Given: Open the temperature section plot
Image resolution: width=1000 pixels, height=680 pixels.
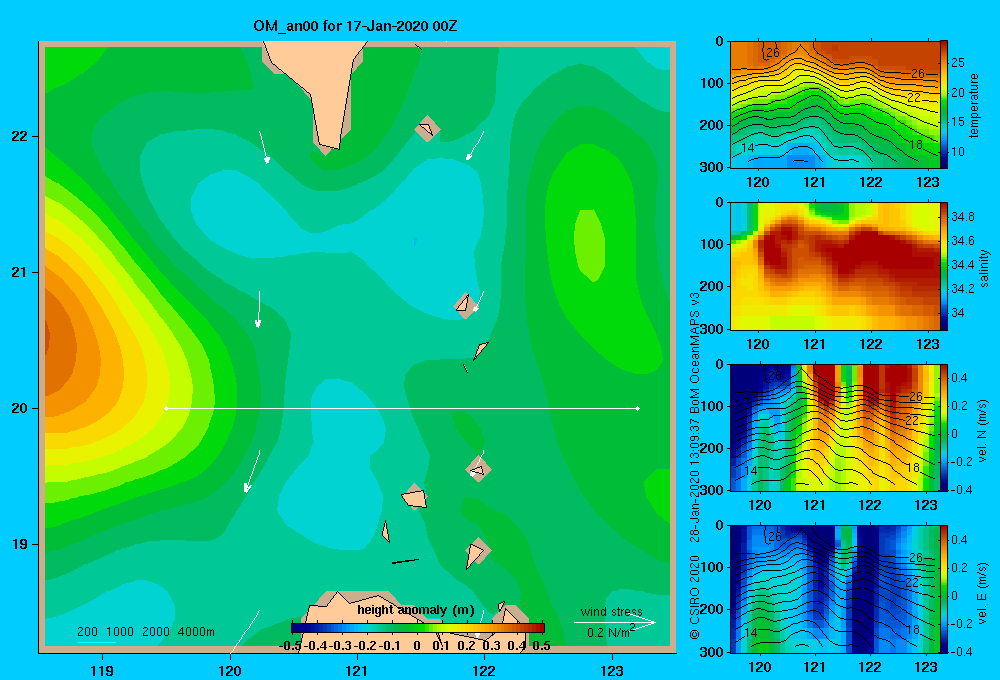Looking at the screenshot, I should pos(834,105).
